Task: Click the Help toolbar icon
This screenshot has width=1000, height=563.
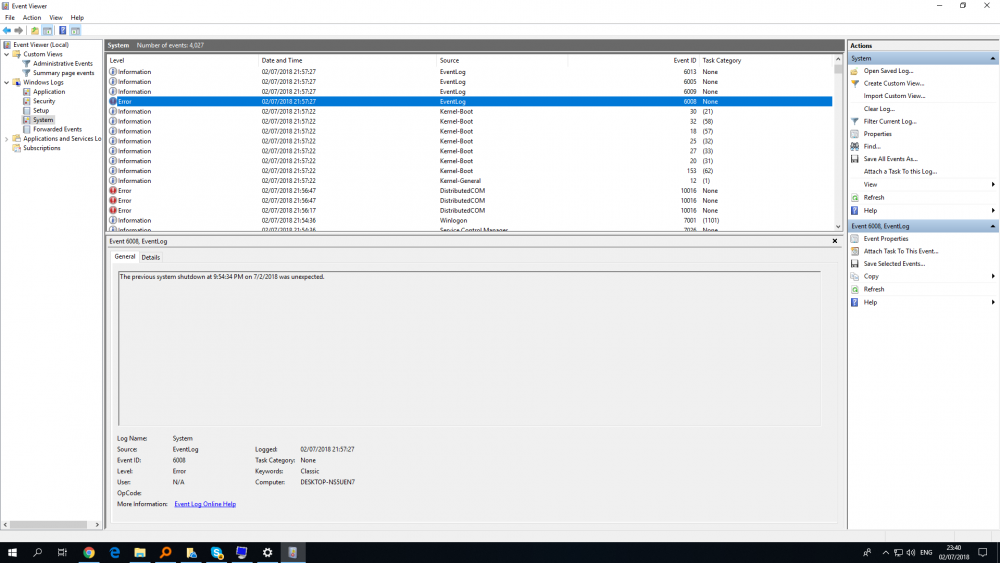Action: [x=62, y=31]
